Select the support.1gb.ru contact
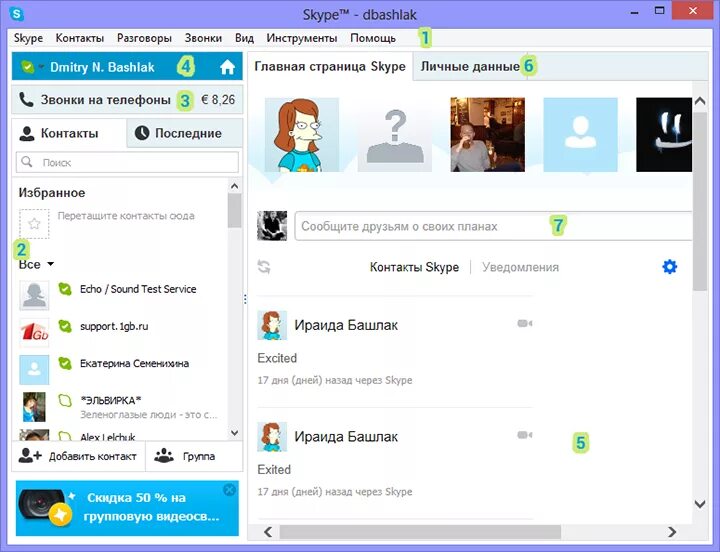The image size is (720, 552). [x=119, y=332]
